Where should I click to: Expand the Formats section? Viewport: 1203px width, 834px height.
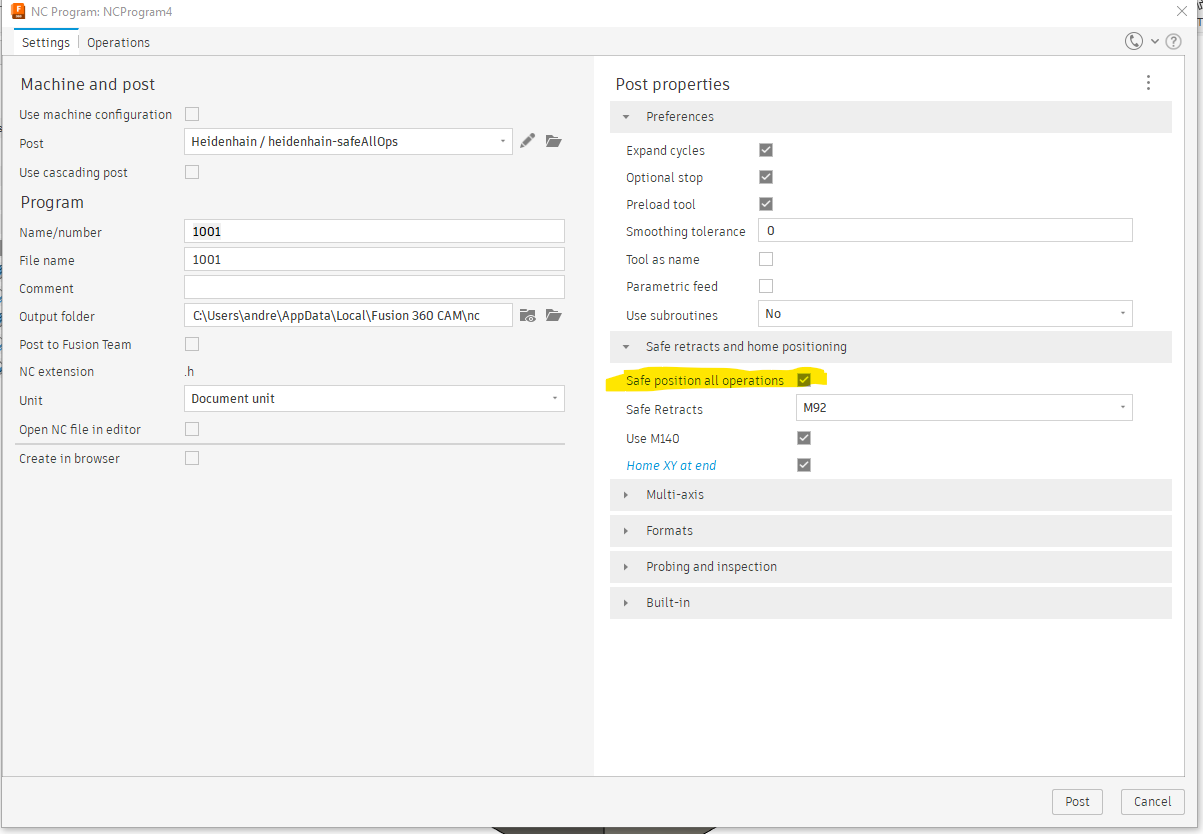890,531
